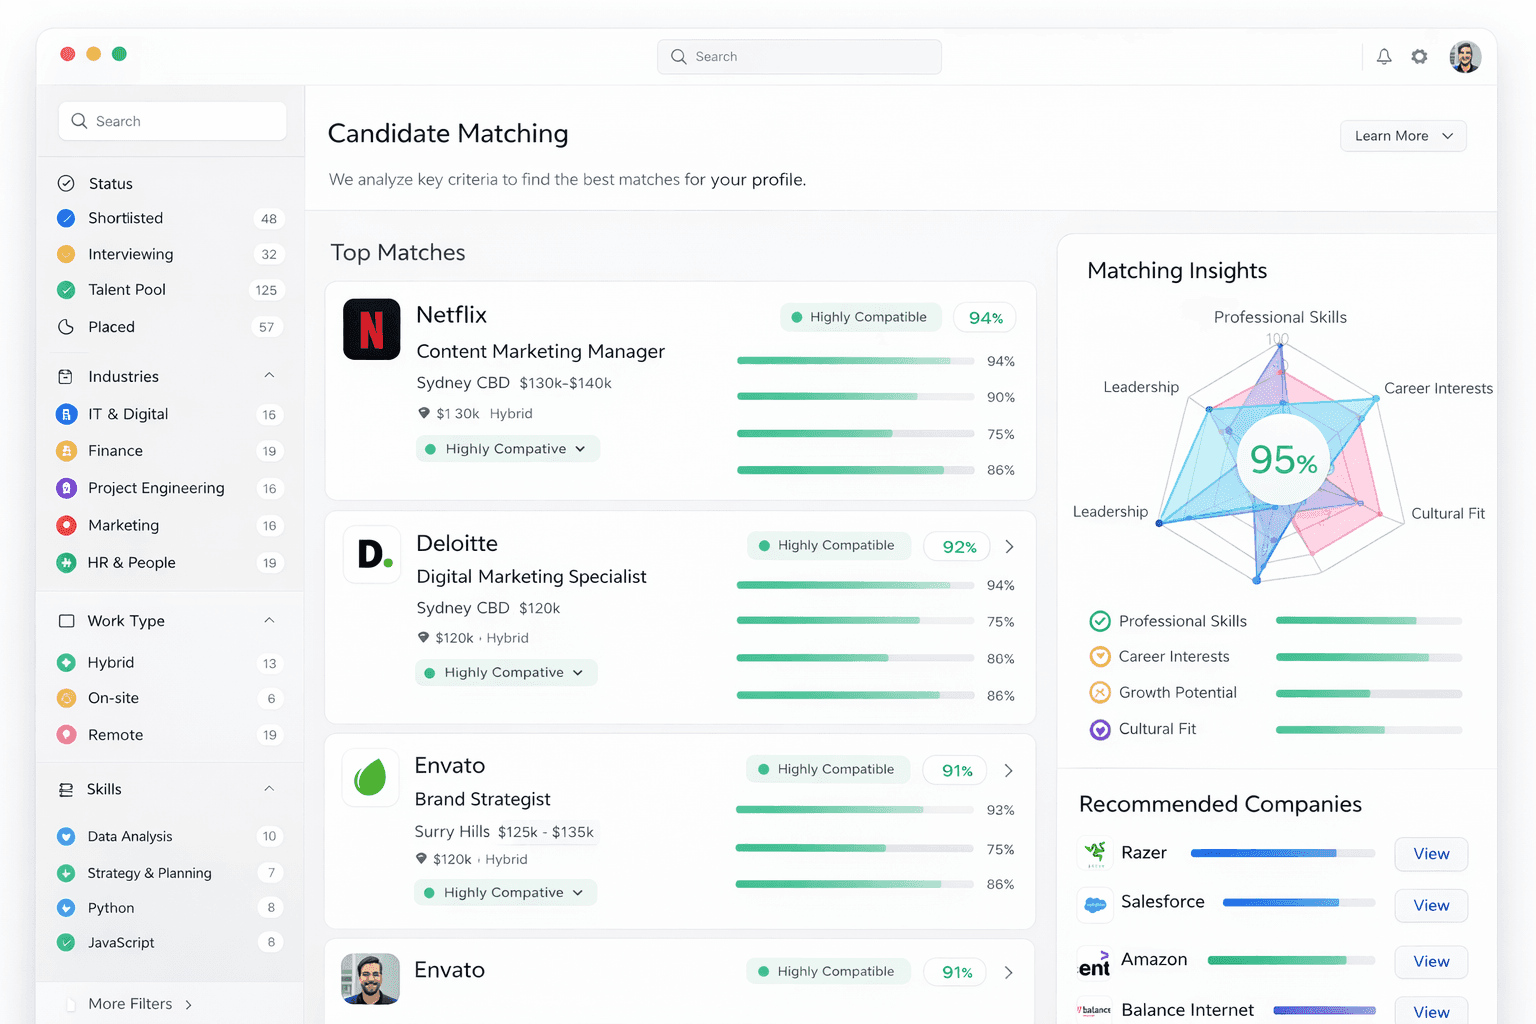
Task: Click Netflix Highly Compatible badge
Action: click(x=860, y=317)
